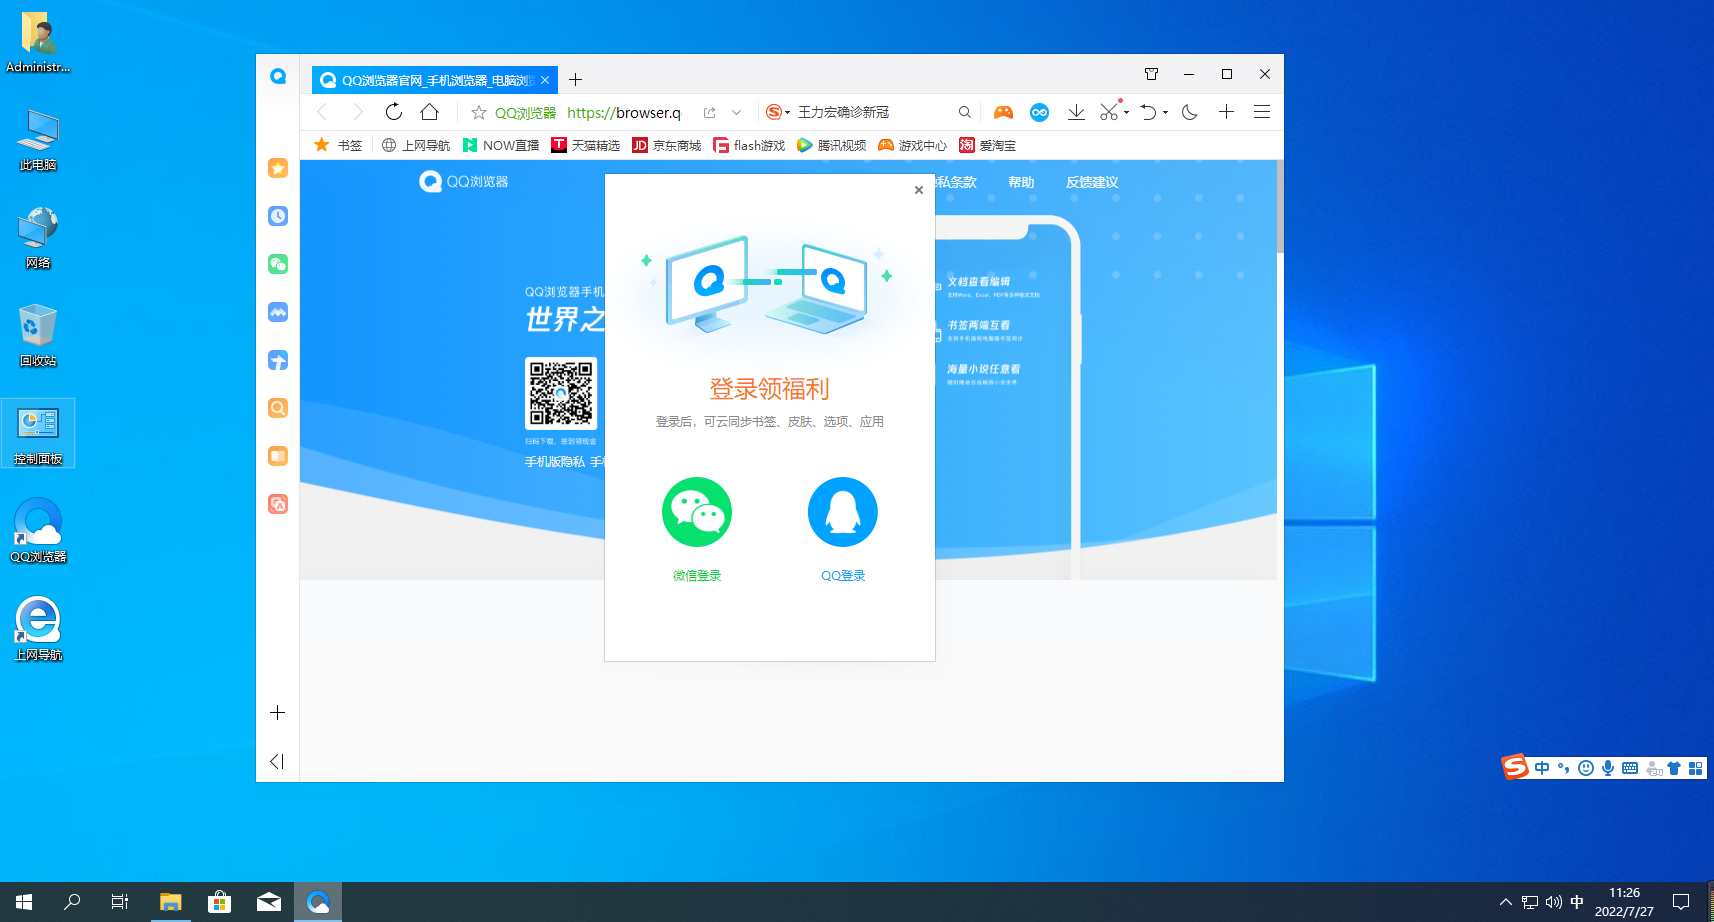Click the taskbar volume icon

[1553, 902]
